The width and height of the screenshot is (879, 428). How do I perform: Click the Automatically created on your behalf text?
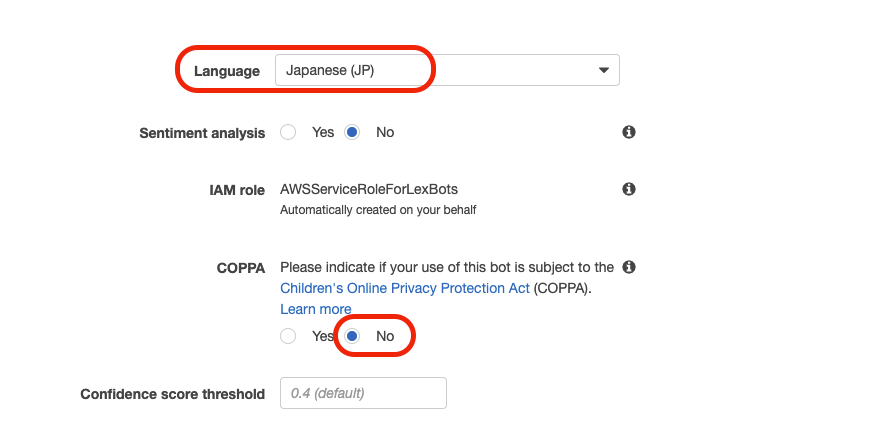378,210
